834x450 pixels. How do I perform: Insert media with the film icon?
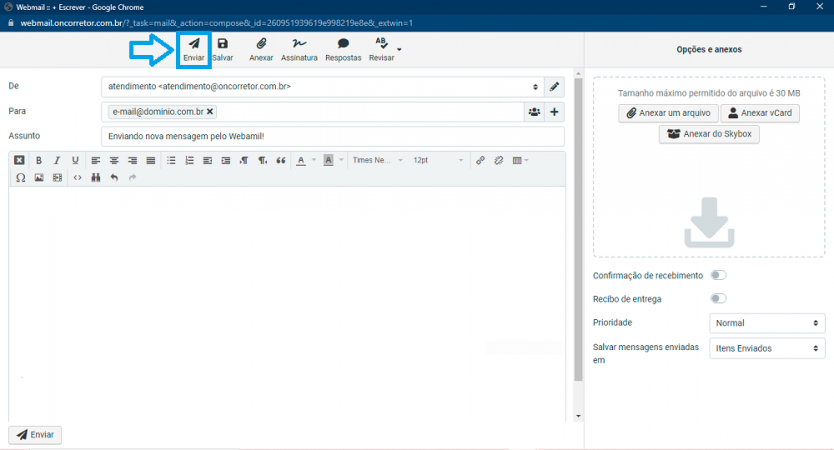pos(57,178)
